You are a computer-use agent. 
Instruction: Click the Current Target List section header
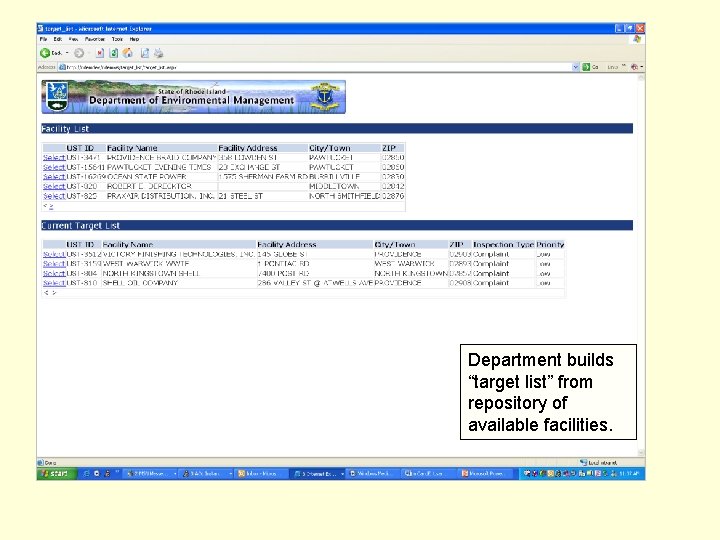(337, 225)
